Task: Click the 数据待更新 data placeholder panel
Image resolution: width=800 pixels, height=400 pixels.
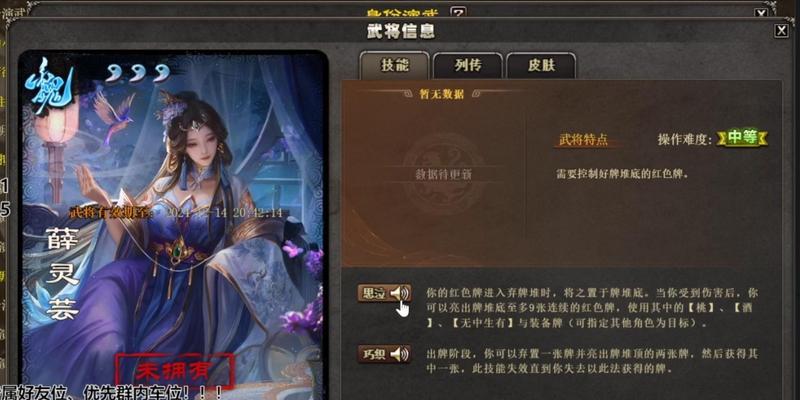Action: [x=442, y=174]
